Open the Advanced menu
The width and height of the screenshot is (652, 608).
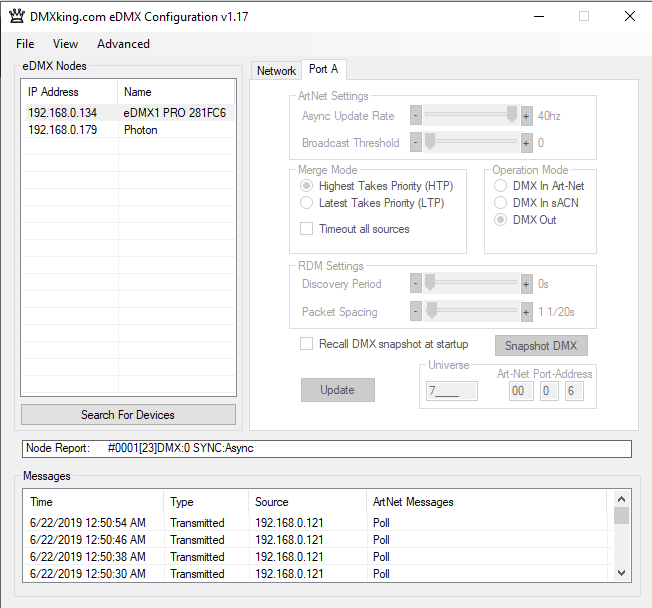[123, 44]
